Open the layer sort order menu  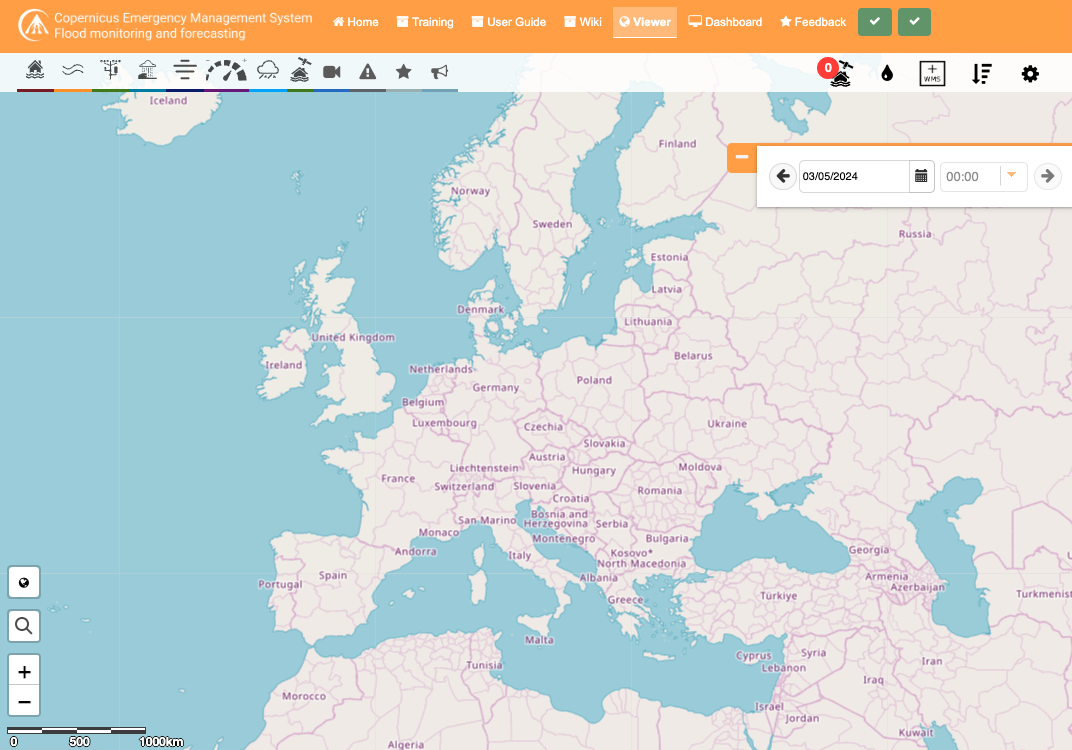[x=982, y=73]
